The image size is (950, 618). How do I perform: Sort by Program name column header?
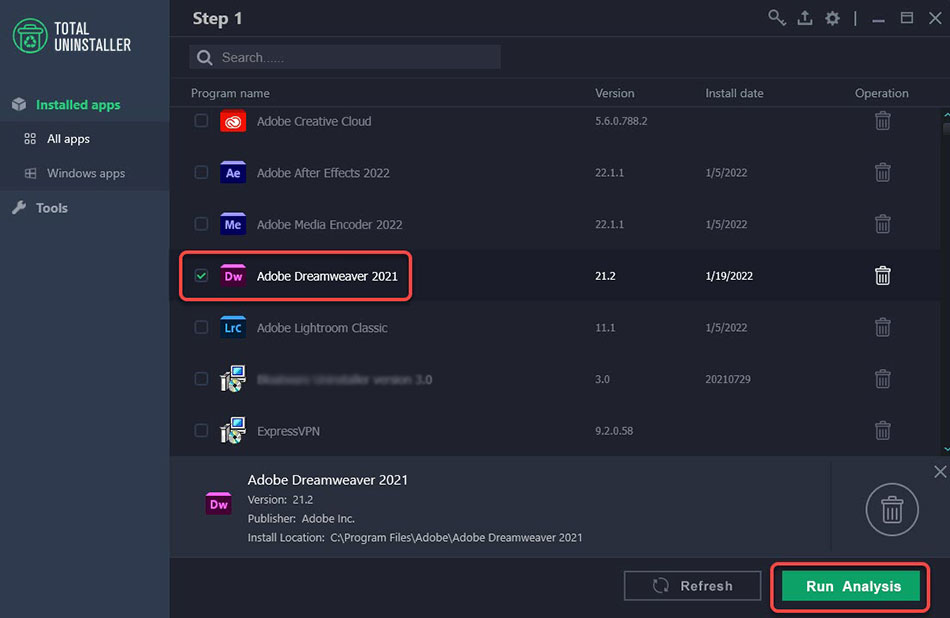click(230, 93)
